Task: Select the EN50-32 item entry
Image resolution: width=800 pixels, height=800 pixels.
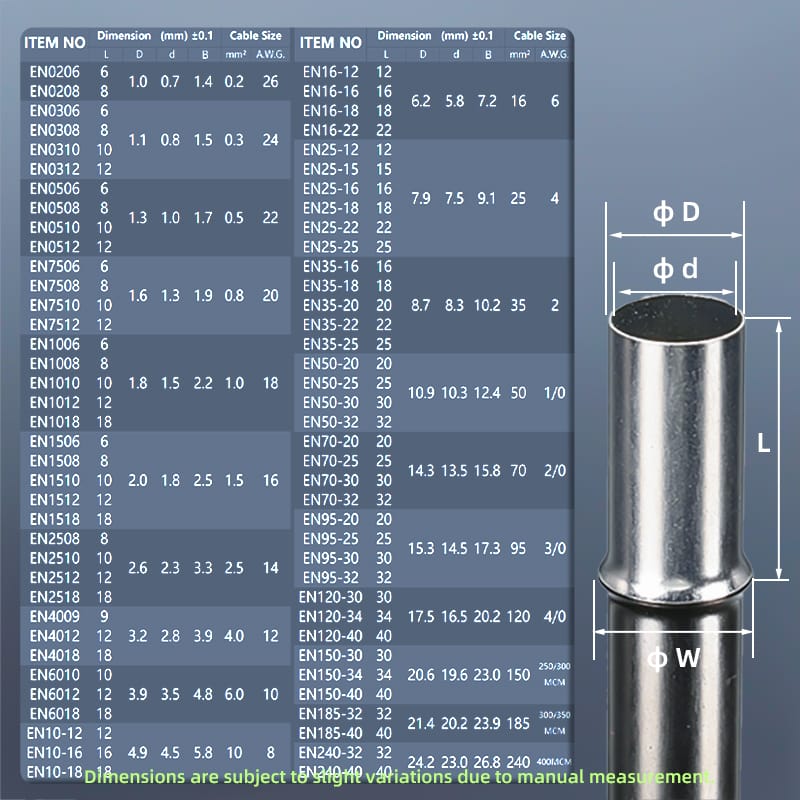Action: coord(331,422)
